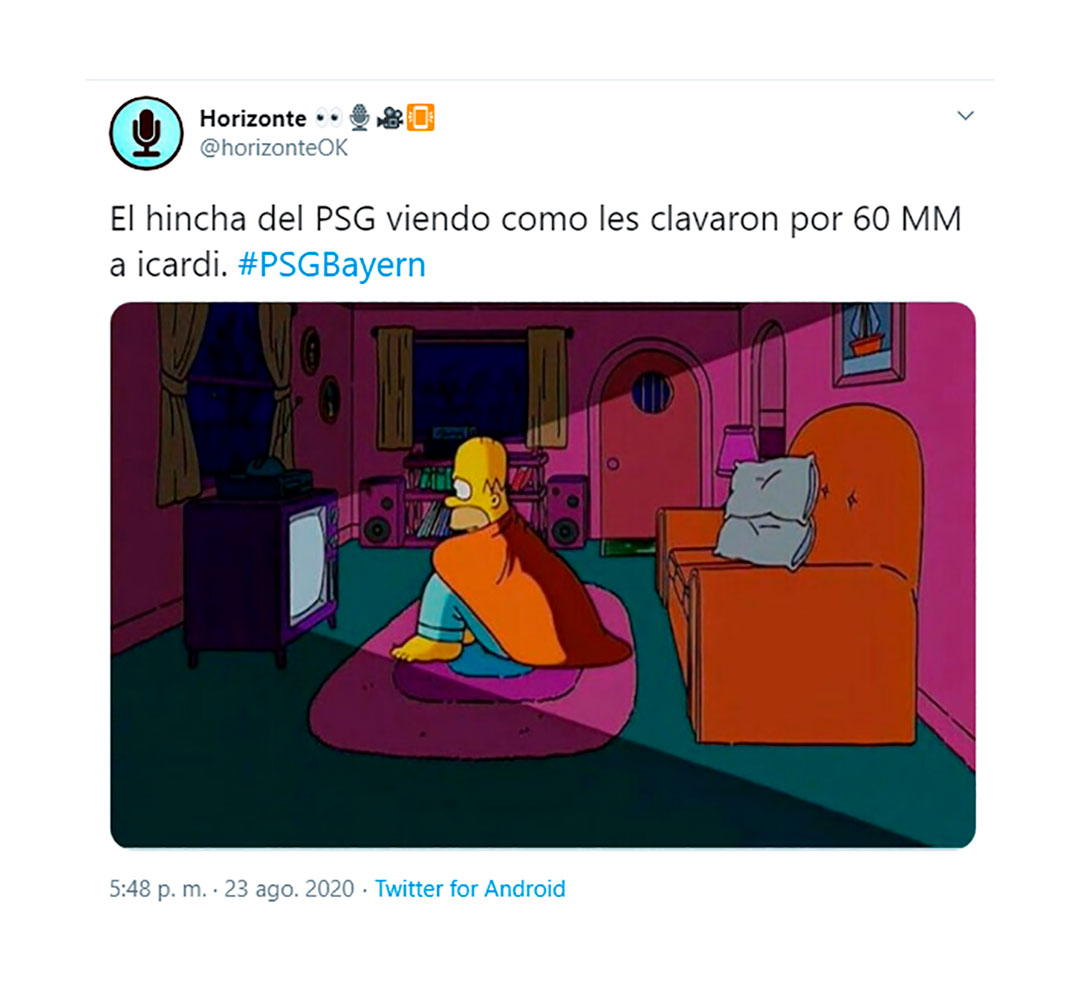Click the gray pillow on the couch
Image resolution: width=1080 pixels, height=994 pixels.
tap(768, 513)
